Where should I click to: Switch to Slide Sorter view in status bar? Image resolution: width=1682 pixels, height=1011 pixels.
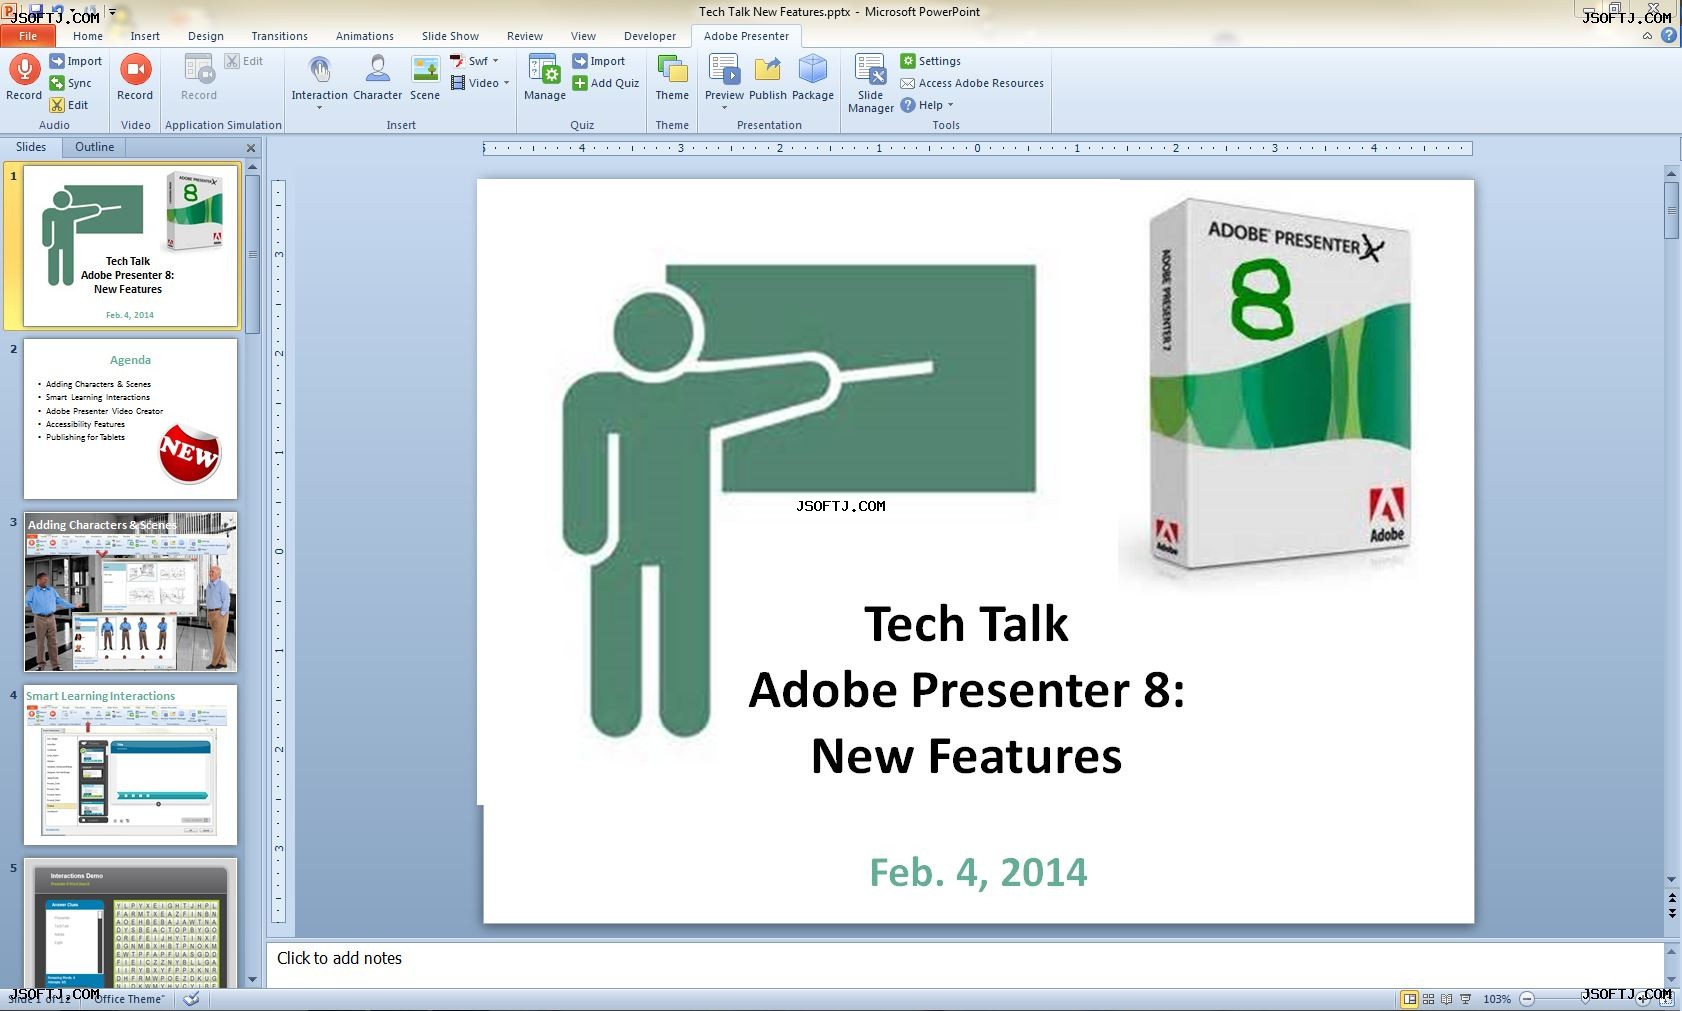pyautogui.click(x=1428, y=999)
